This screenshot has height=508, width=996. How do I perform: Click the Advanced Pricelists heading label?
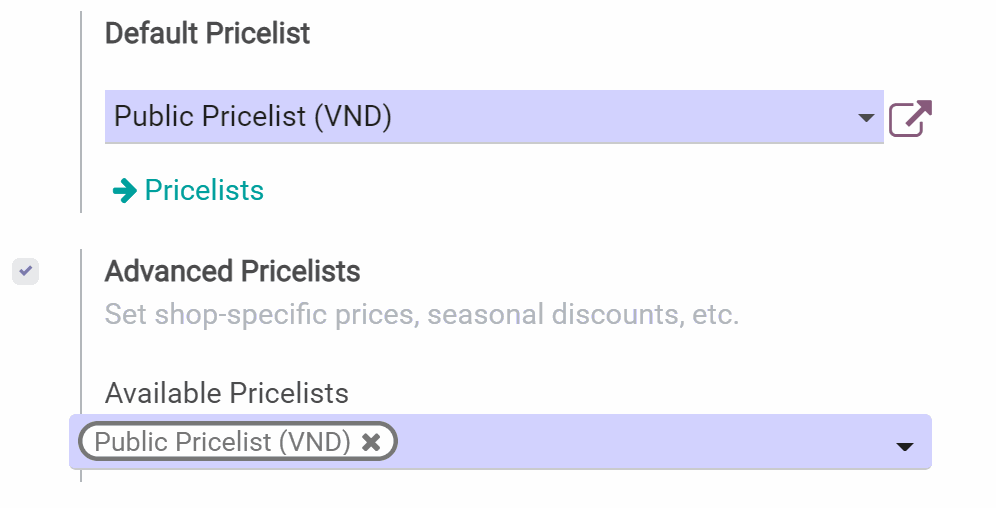click(232, 271)
